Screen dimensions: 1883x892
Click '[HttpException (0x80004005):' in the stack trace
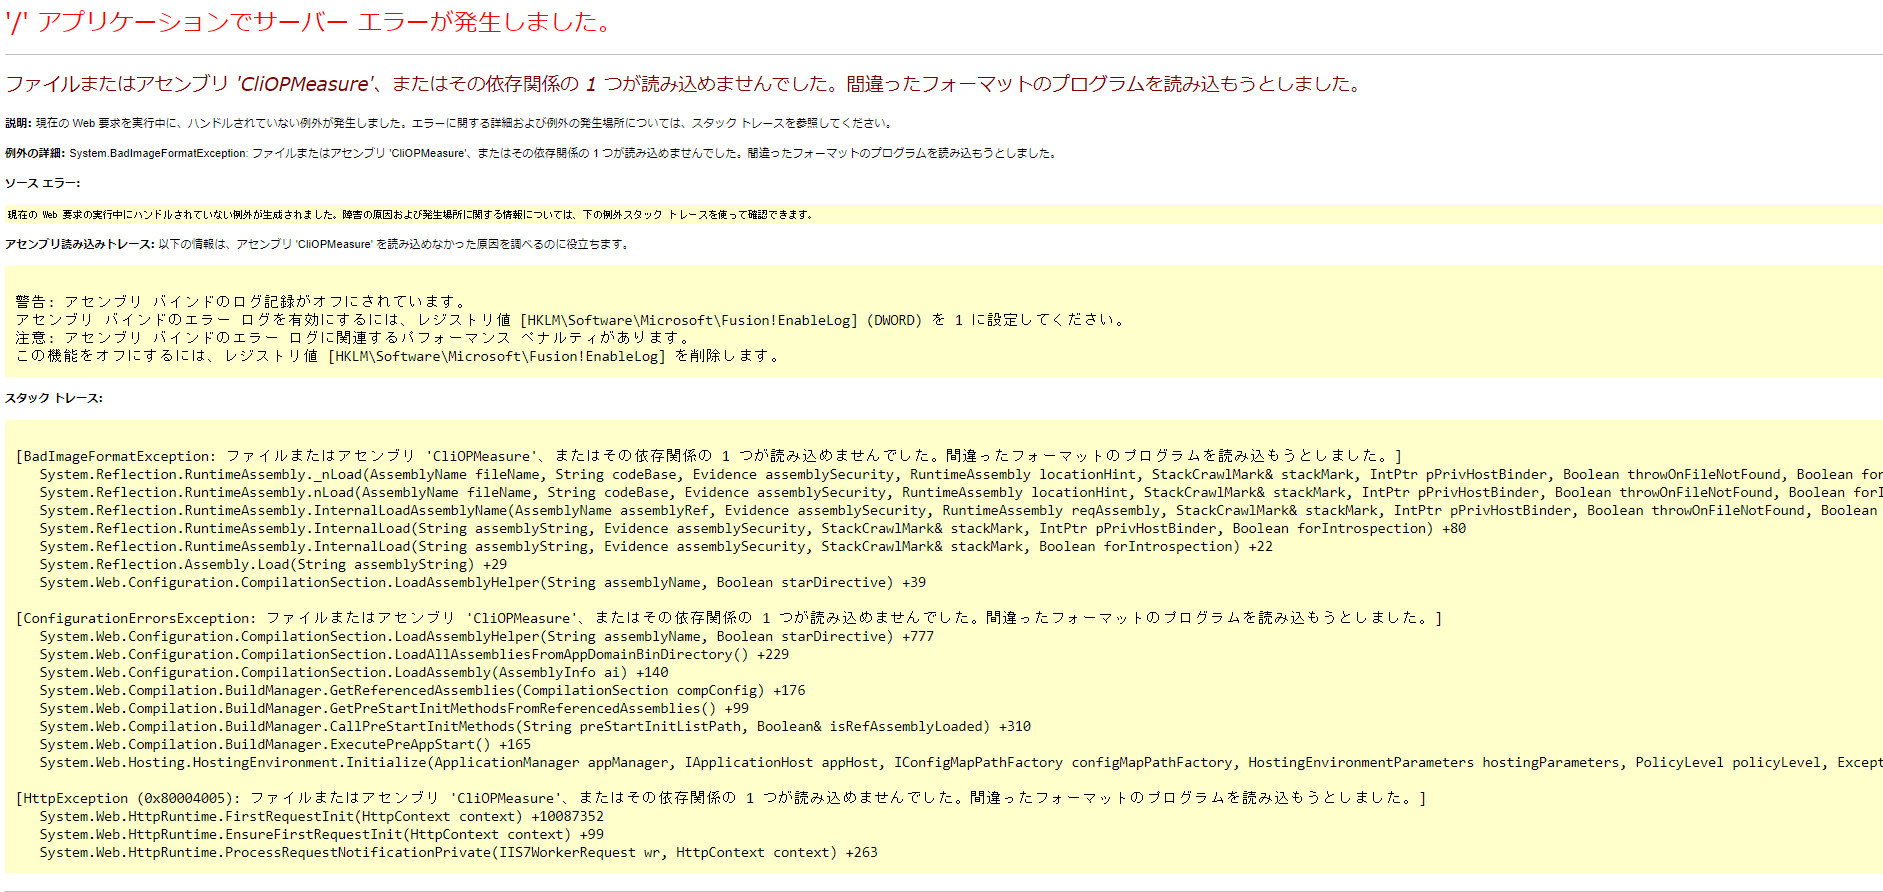pyautogui.click(x=130, y=798)
